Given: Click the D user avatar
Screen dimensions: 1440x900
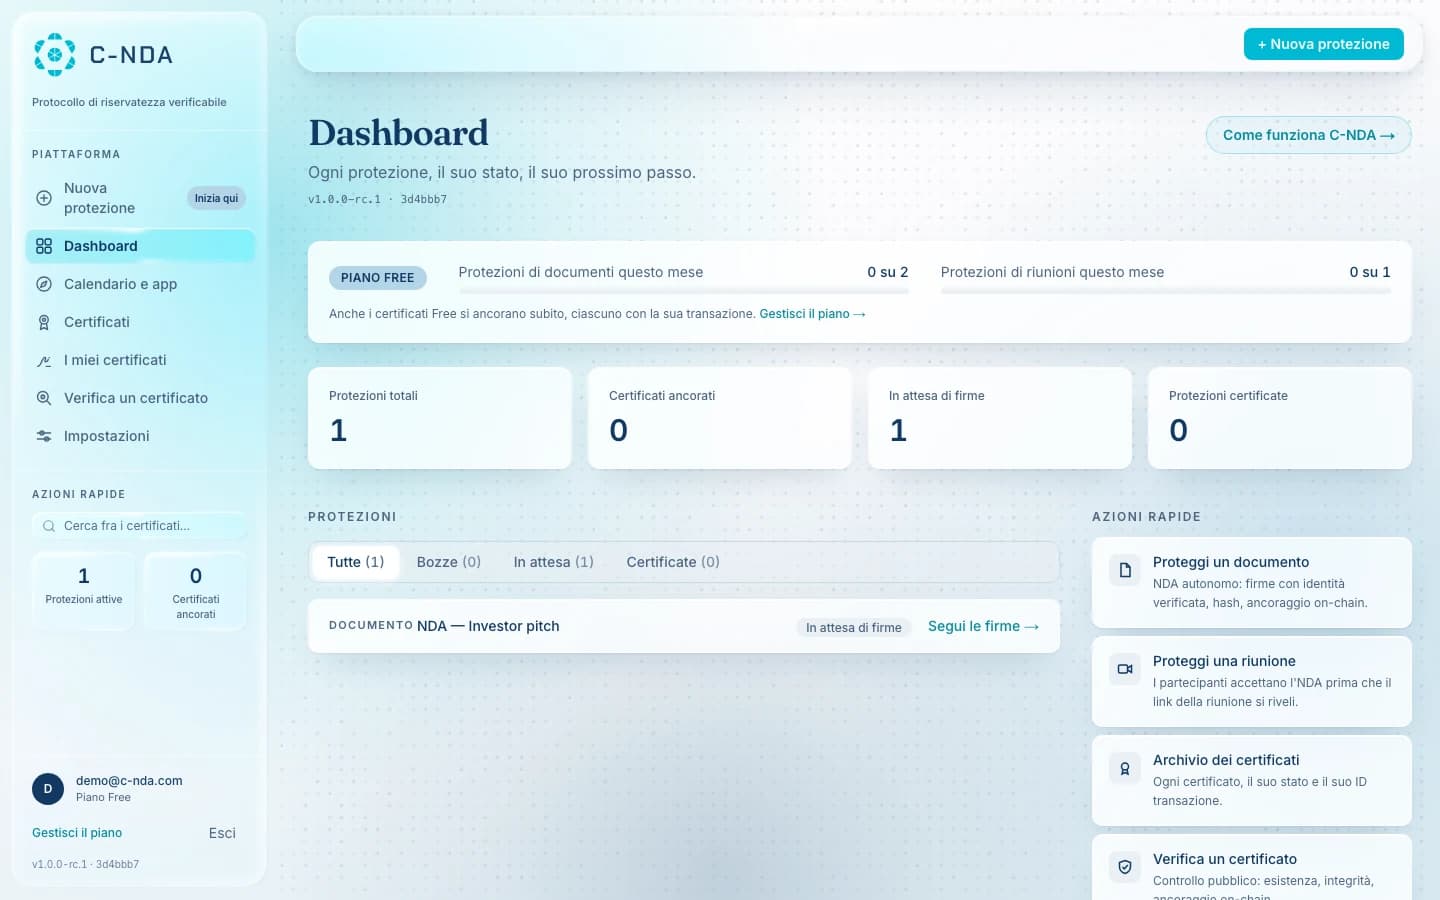Looking at the screenshot, I should point(48,789).
